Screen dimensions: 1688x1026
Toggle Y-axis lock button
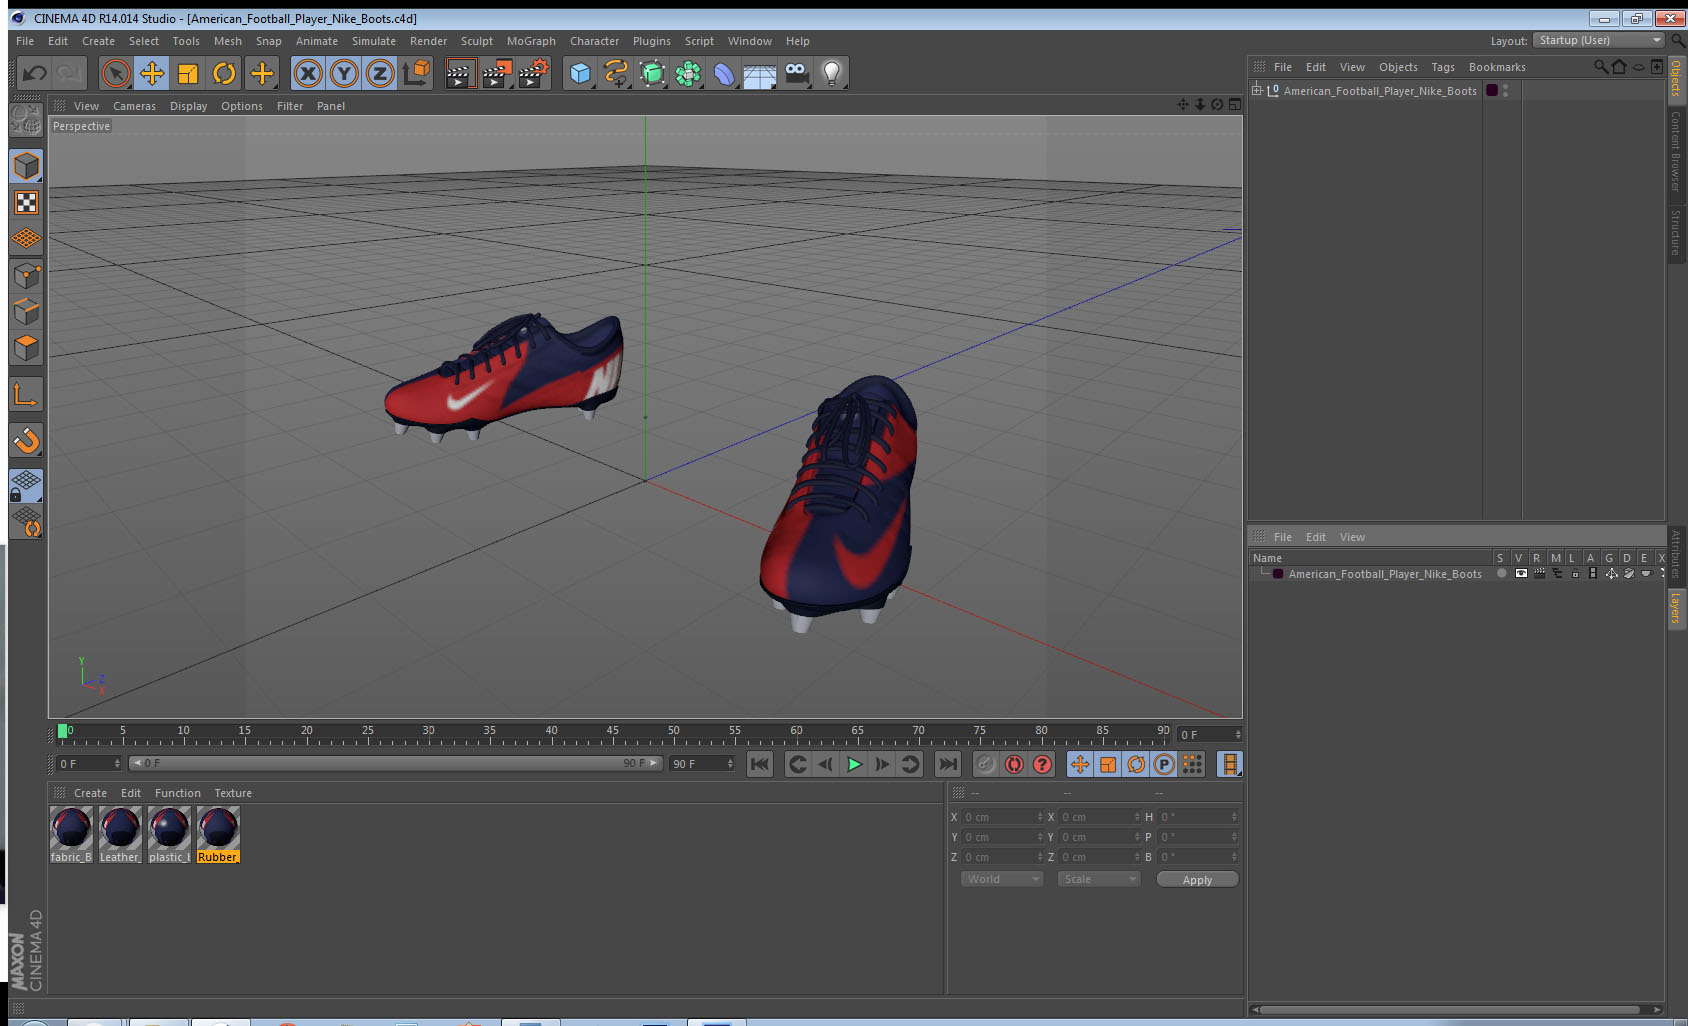(x=344, y=73)
